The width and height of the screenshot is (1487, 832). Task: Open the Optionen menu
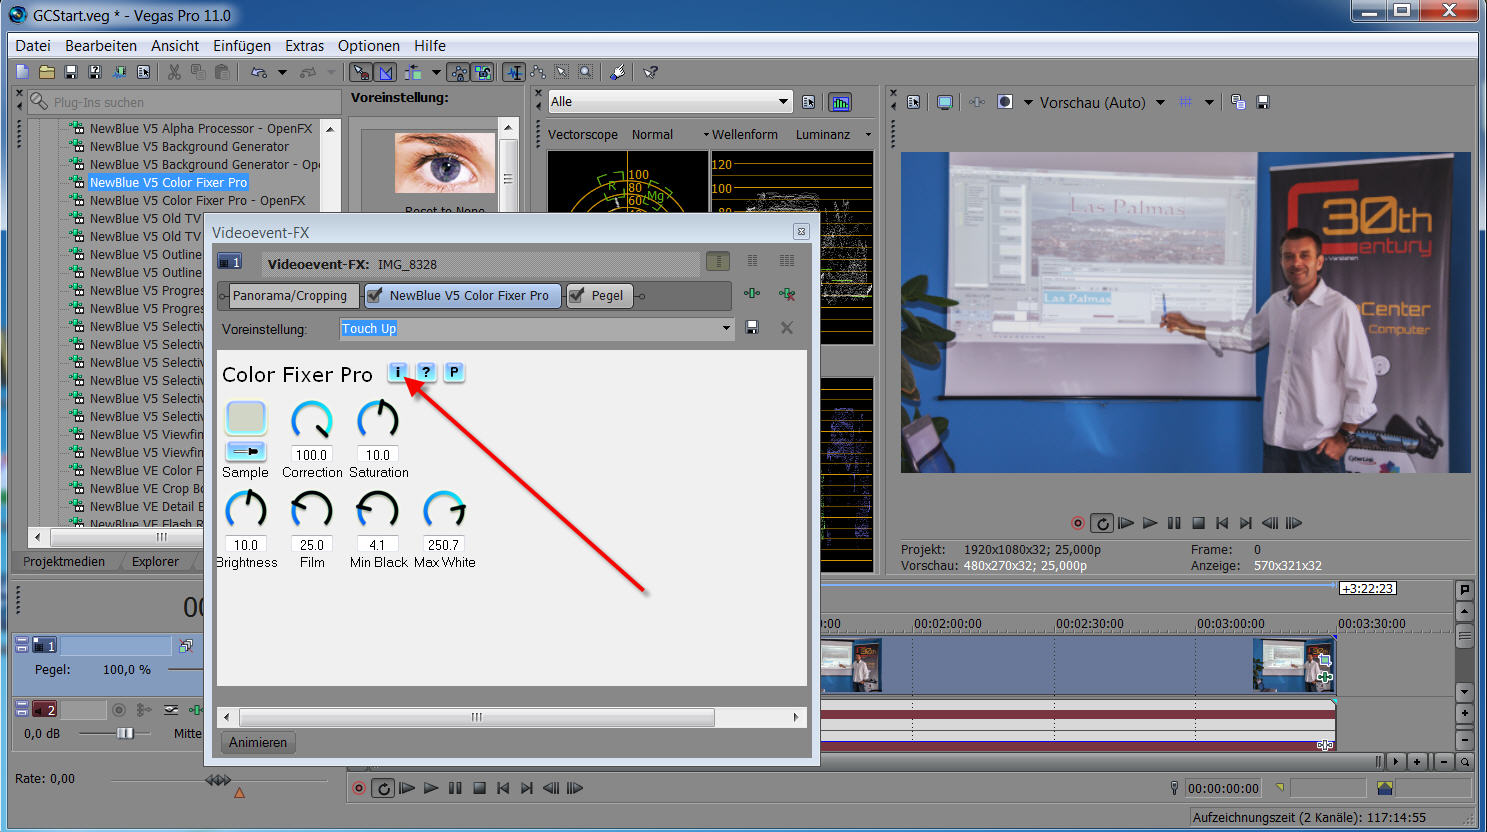369,46
